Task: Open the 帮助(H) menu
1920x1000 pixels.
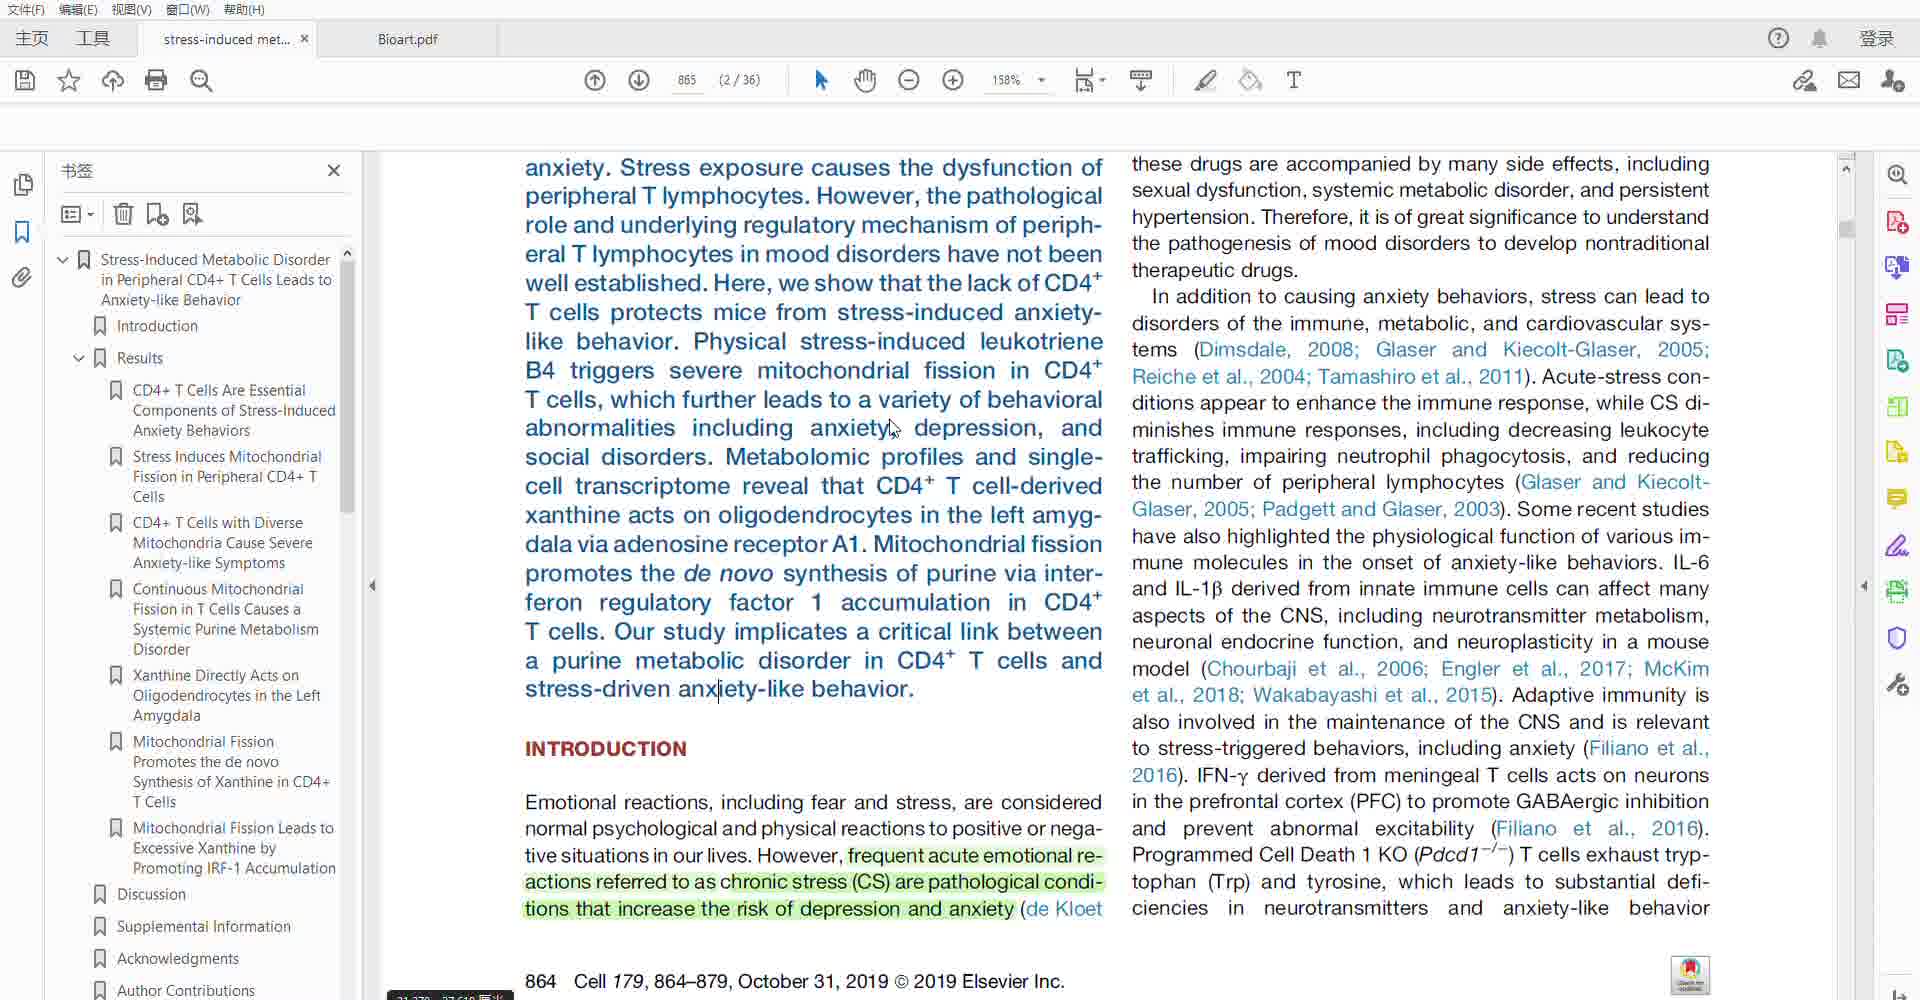Action: [x=244, y=9]
